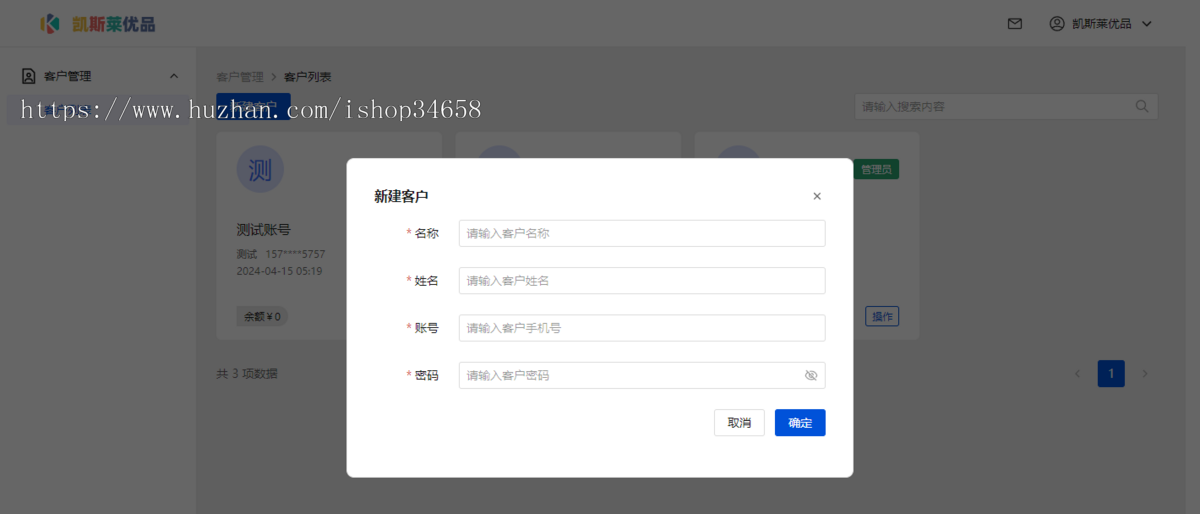Viewport: 1200px width, 514px height.
Task: Click the 请输入客户手机号 input field
Action: tap(642, 328)
